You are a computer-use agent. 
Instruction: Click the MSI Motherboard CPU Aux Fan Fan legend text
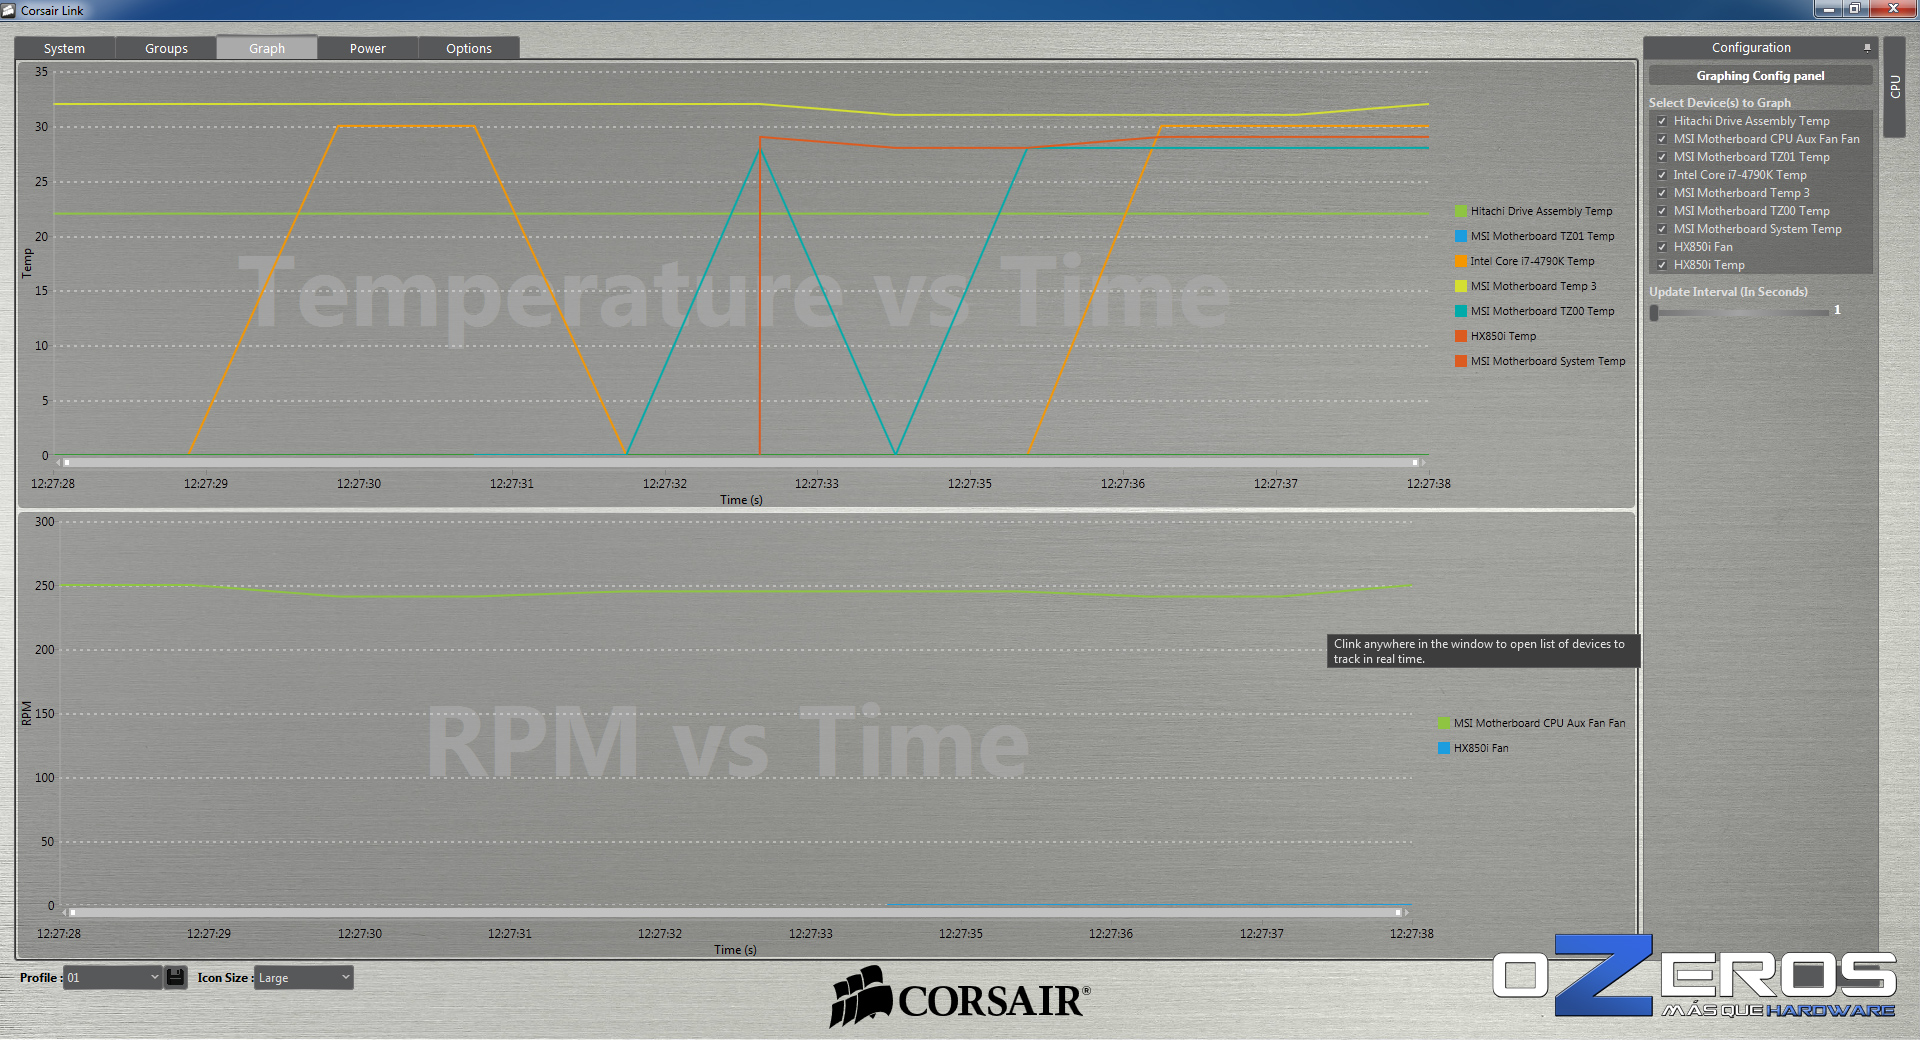pyautogui.click(x=1539, y=723)
